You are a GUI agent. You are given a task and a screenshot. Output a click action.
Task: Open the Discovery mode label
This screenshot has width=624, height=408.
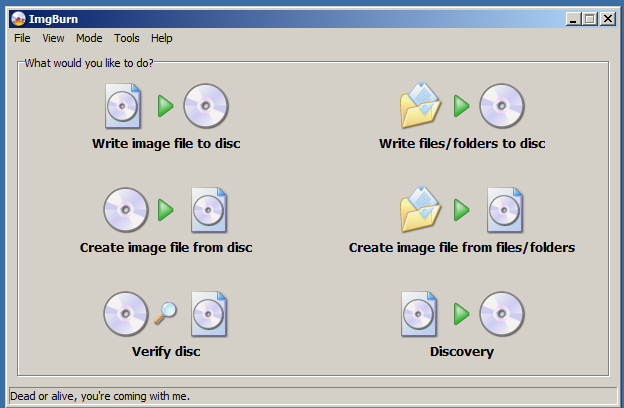point(462,351)
